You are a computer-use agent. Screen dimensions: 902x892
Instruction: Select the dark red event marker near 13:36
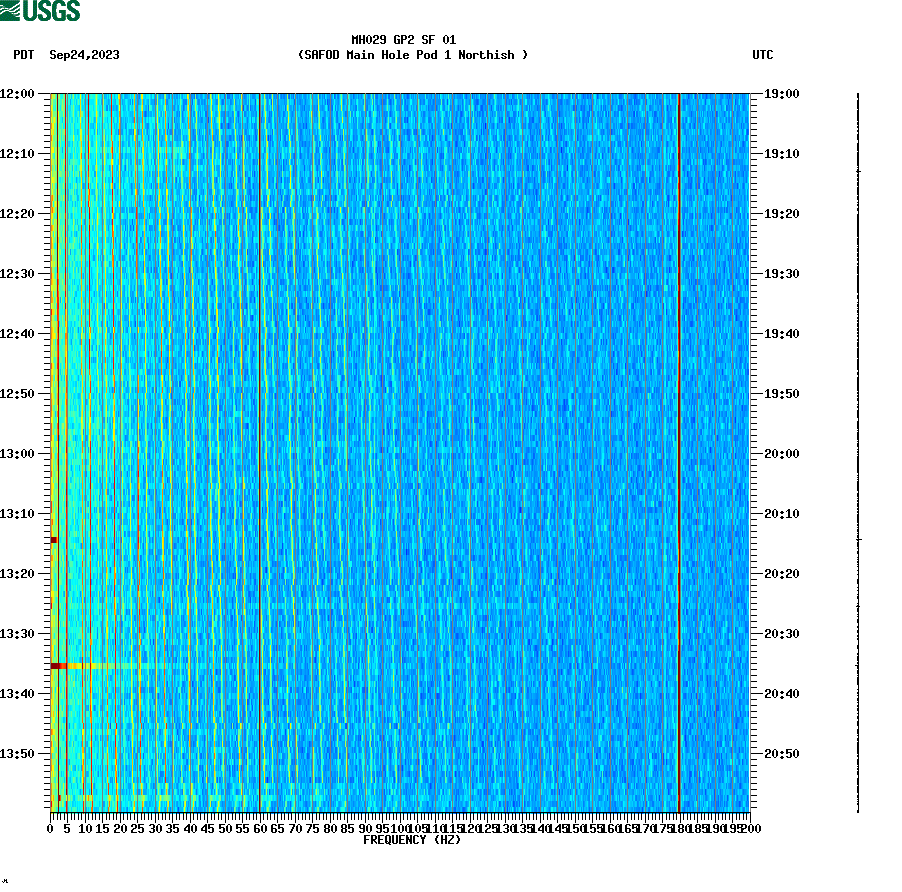pyautogui.click(x=55, y=666)
